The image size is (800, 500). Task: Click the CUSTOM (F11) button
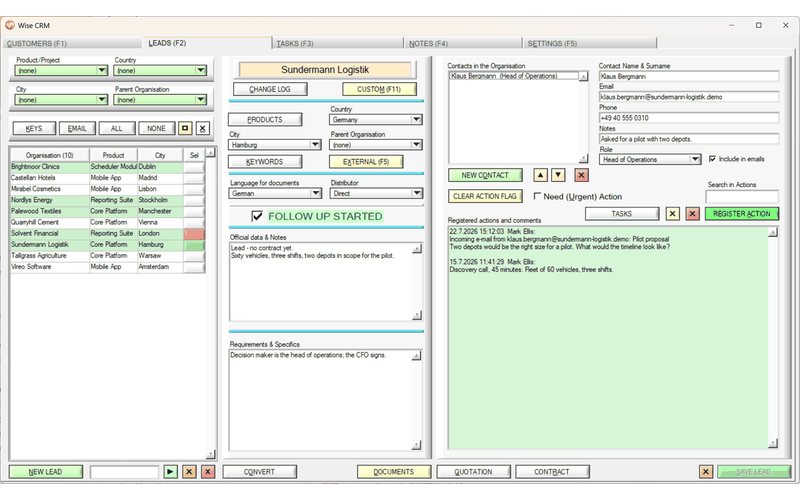coord(379,89)
